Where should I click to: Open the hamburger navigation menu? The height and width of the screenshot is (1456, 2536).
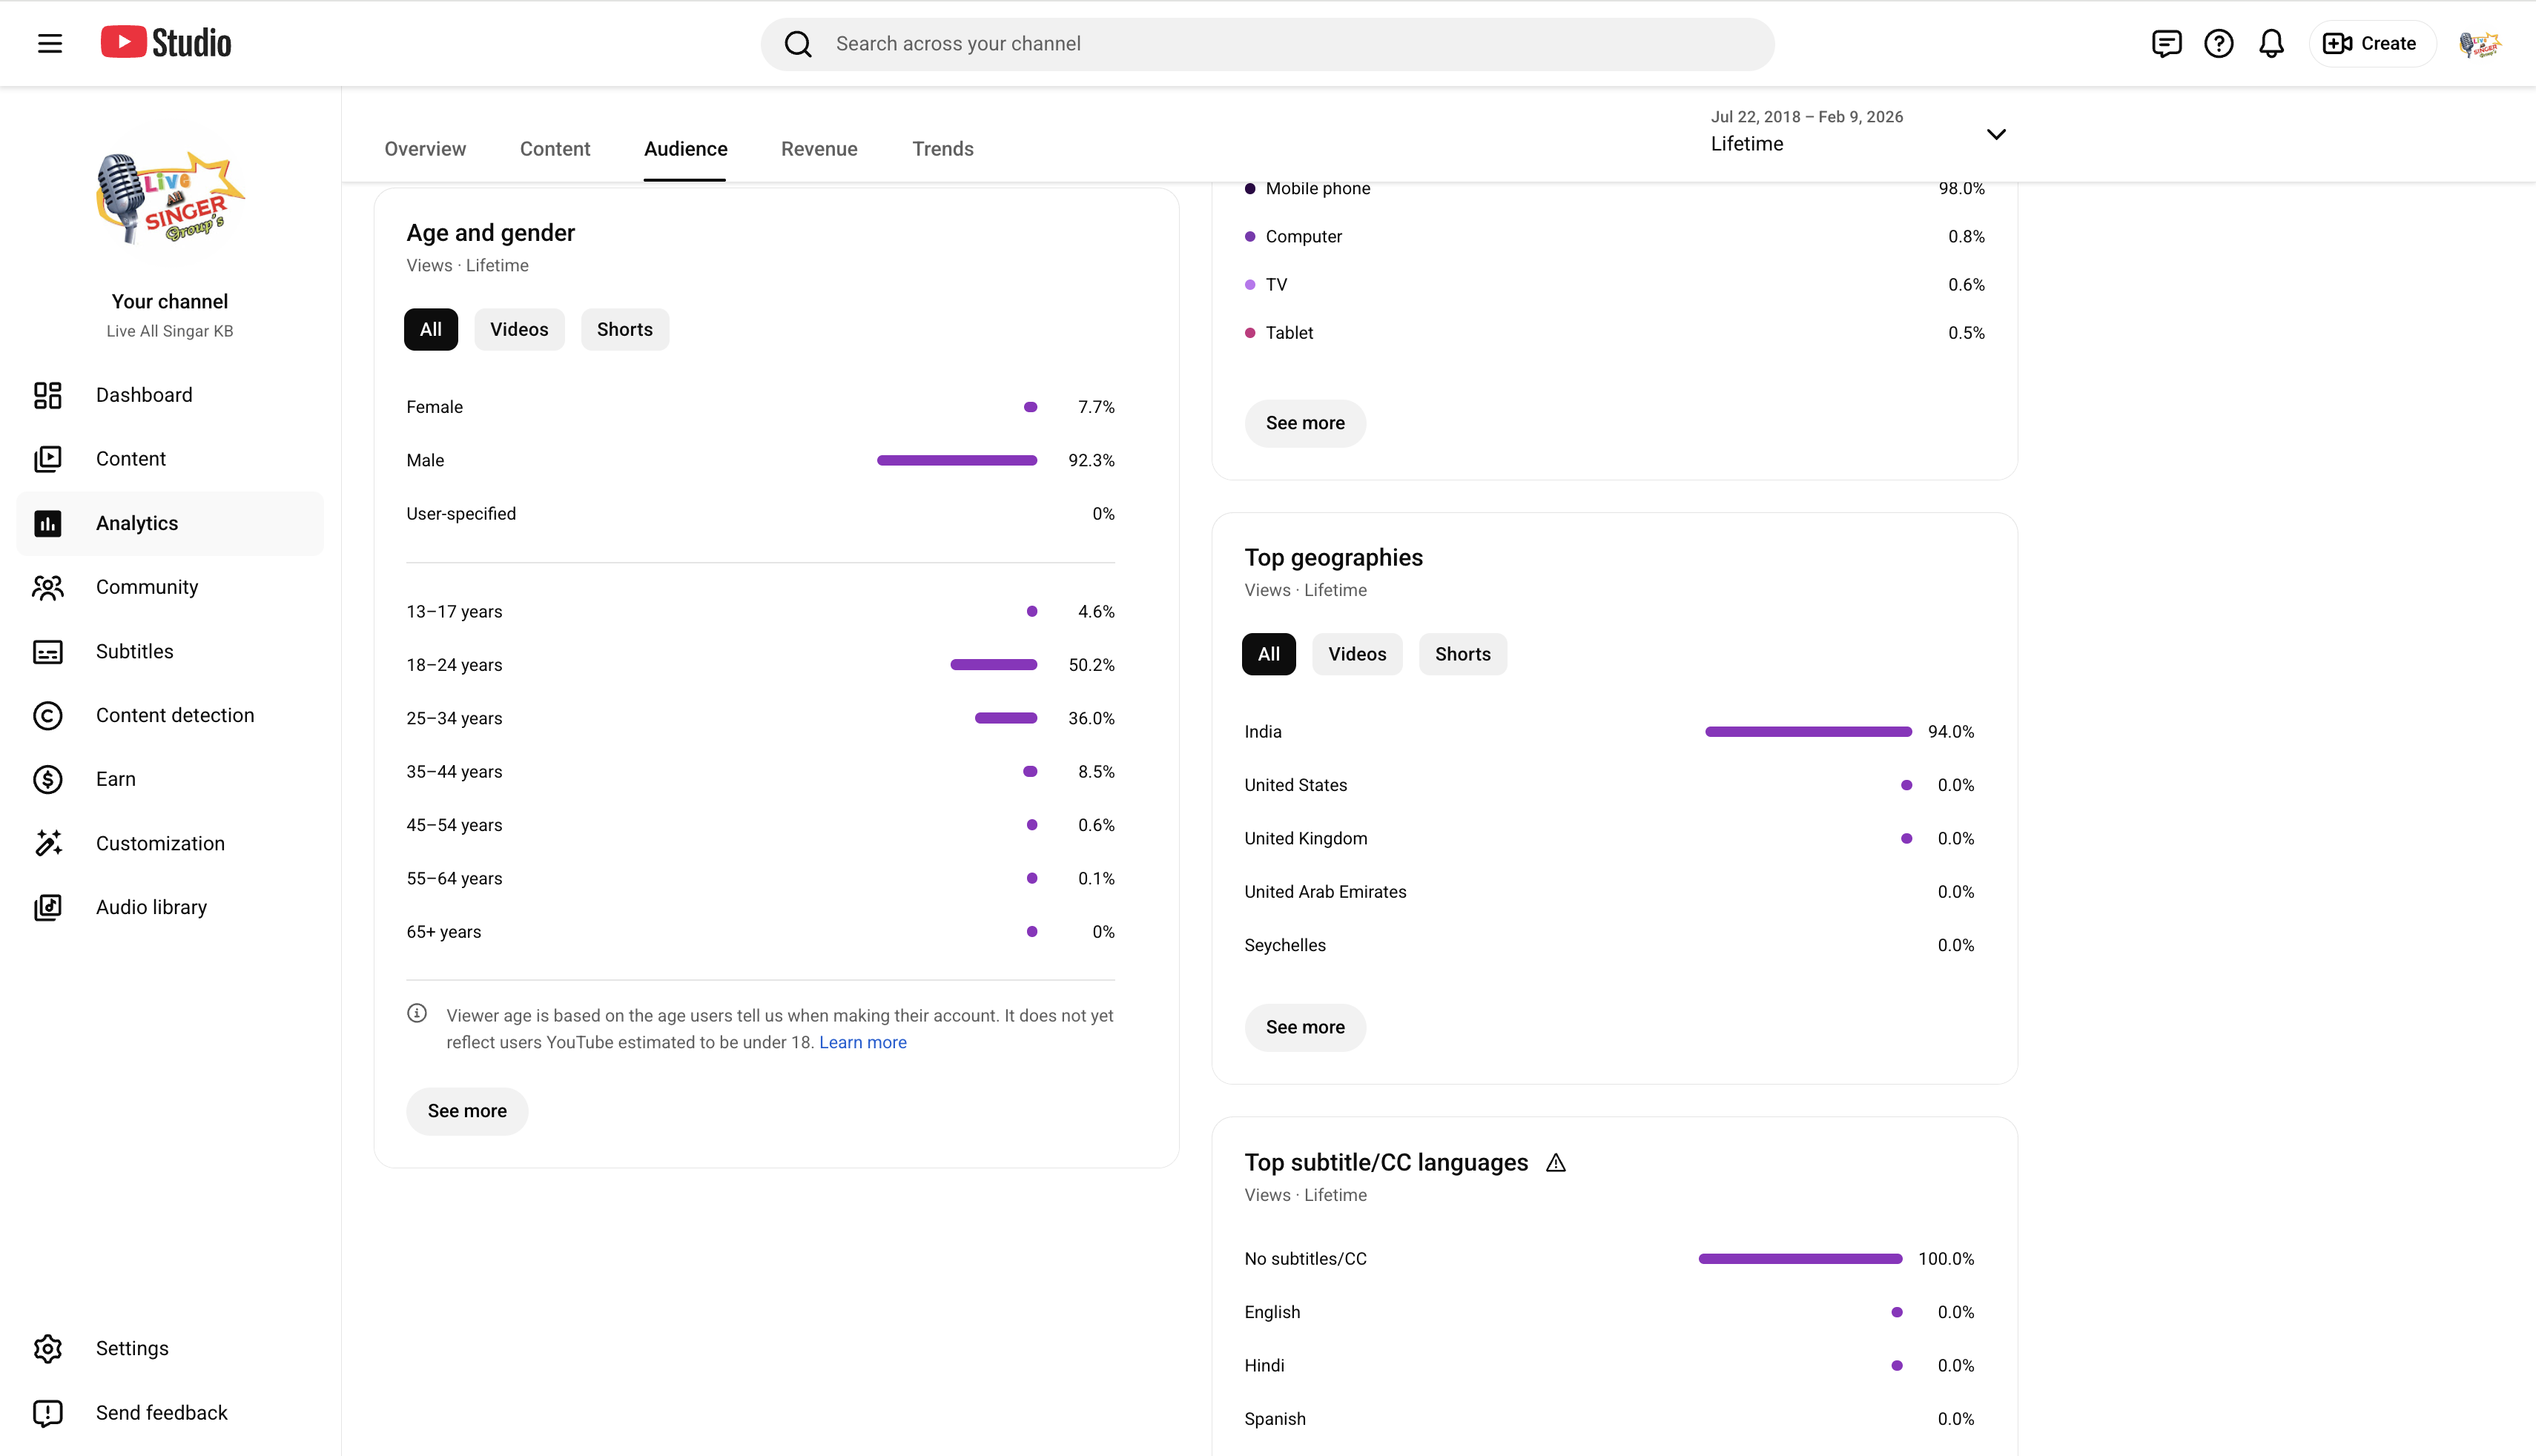50,43
